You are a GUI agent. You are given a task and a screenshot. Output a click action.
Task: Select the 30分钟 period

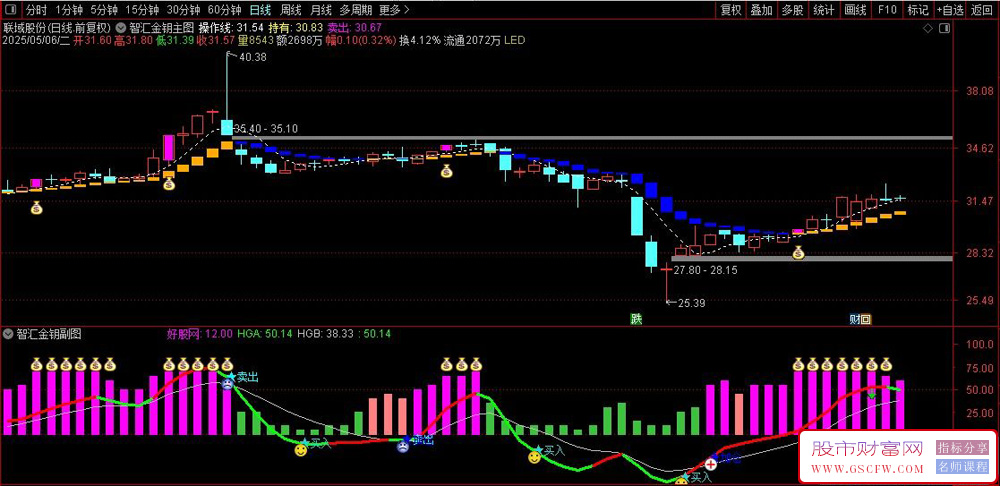coord(184,10)
